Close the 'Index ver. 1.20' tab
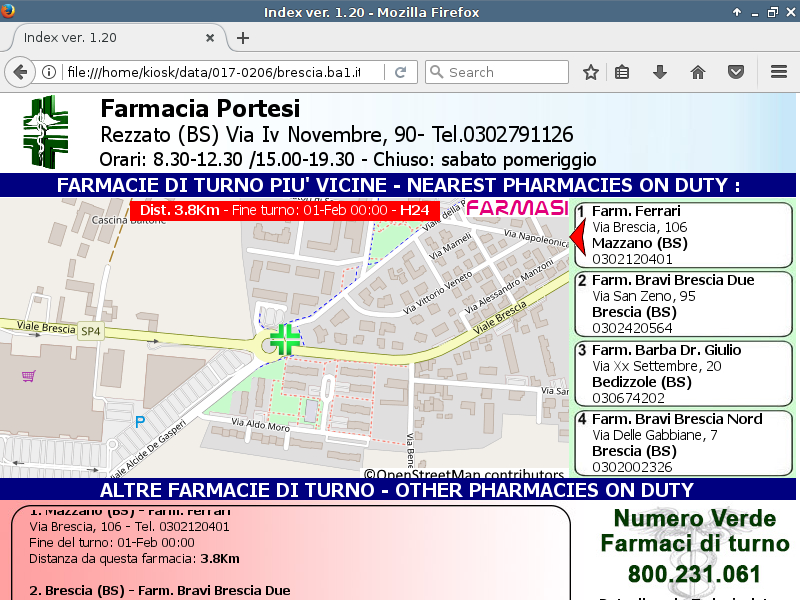 pyautogui.click(x=210, y=38)
